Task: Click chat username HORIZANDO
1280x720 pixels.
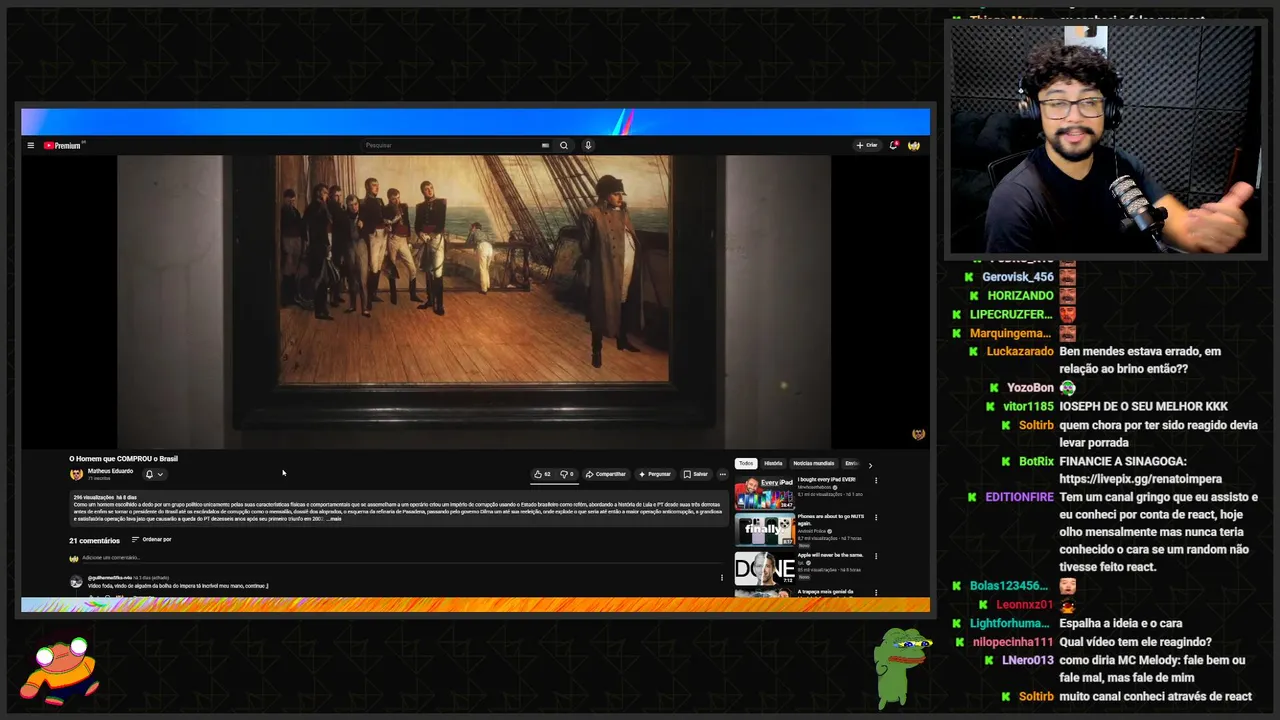Action: (x=1021, y=296)
